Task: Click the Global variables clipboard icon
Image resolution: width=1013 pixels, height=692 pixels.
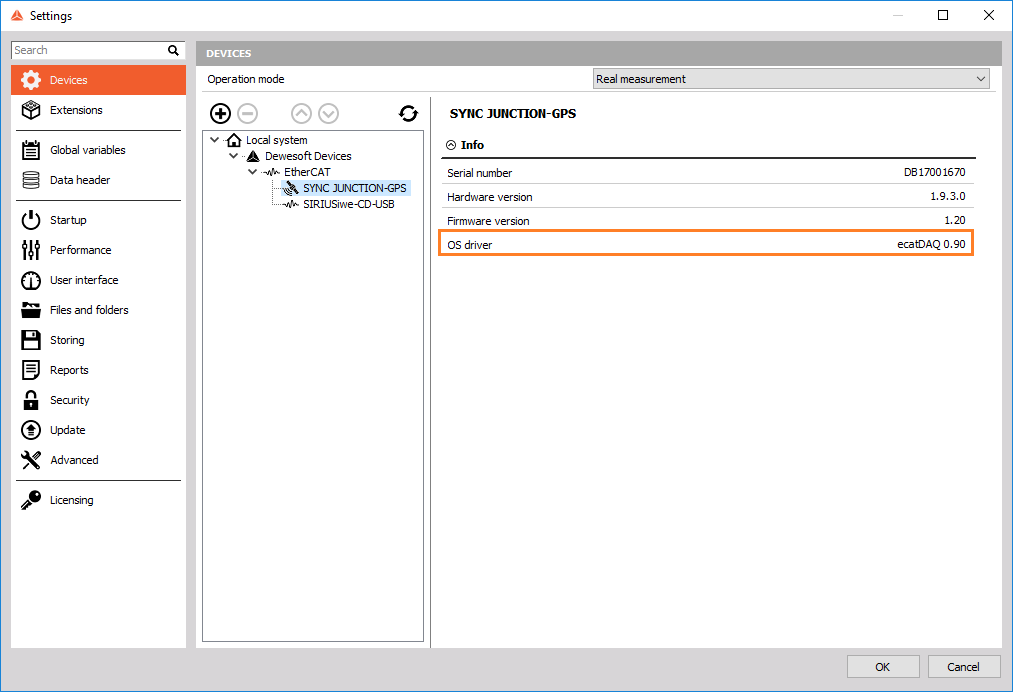Action: coord(30,150)
